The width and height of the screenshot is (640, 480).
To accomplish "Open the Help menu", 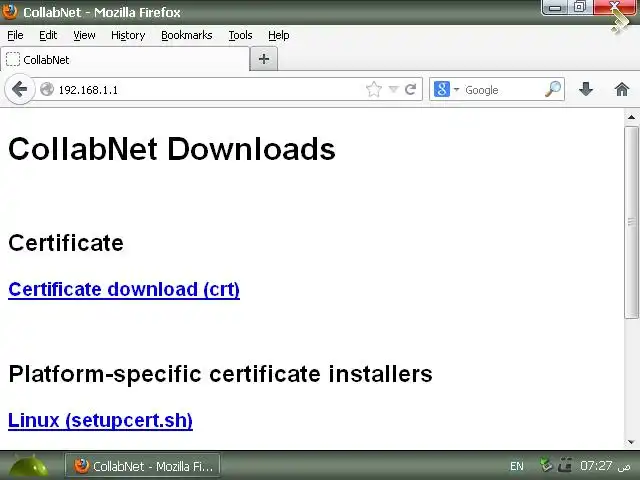I will click(278, 36).
